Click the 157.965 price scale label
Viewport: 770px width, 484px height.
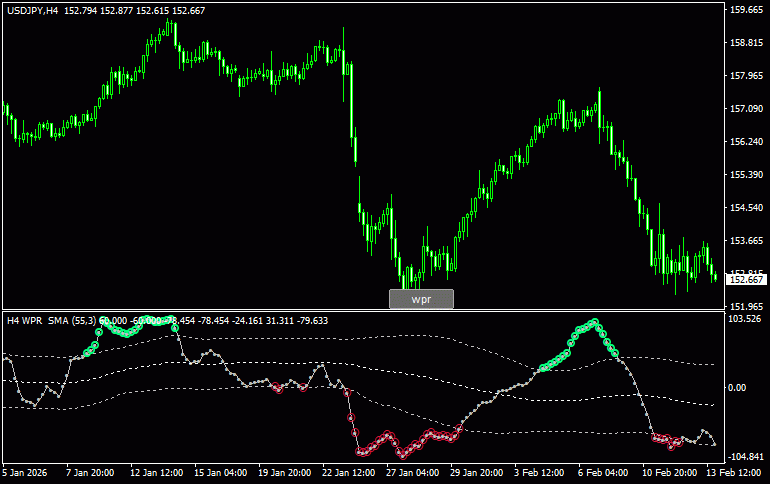pyautogui.click(x=746, y=76)
